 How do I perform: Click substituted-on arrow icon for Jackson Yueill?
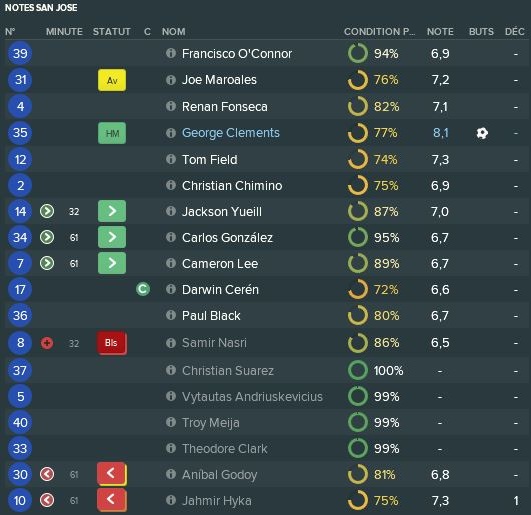click(x=47, y=211)
